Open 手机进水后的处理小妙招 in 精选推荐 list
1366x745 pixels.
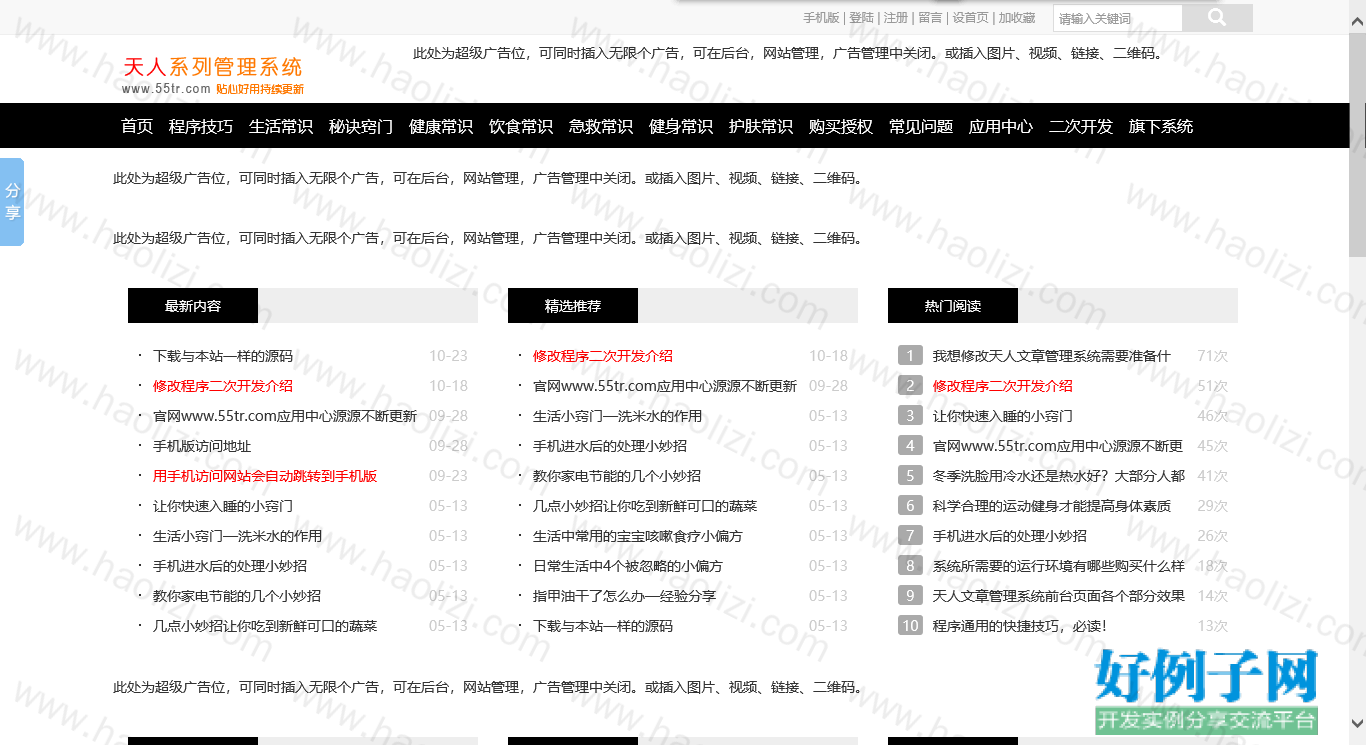pyautogui.click(x=610, y=446)
